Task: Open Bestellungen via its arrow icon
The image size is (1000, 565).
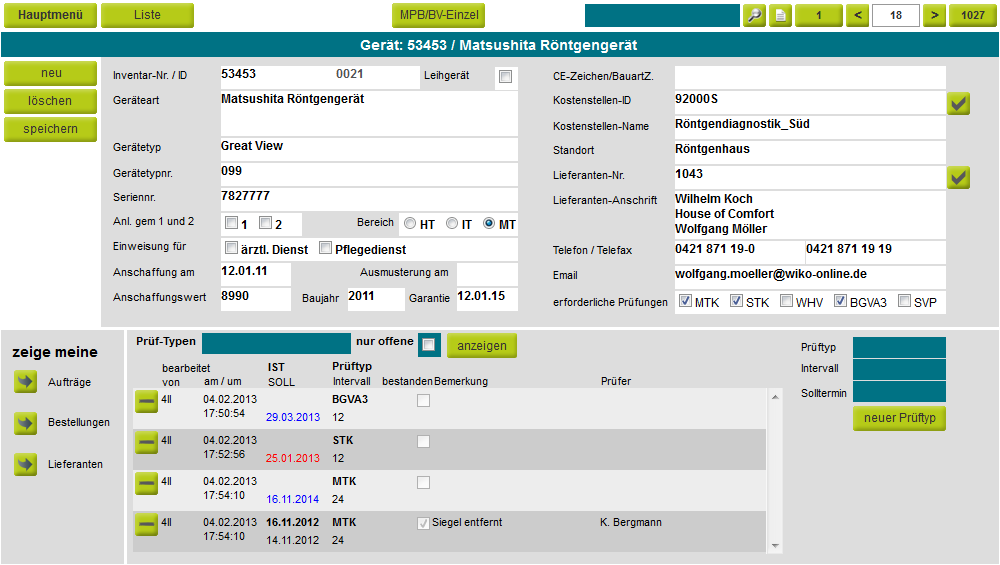Action: point(25,423)
